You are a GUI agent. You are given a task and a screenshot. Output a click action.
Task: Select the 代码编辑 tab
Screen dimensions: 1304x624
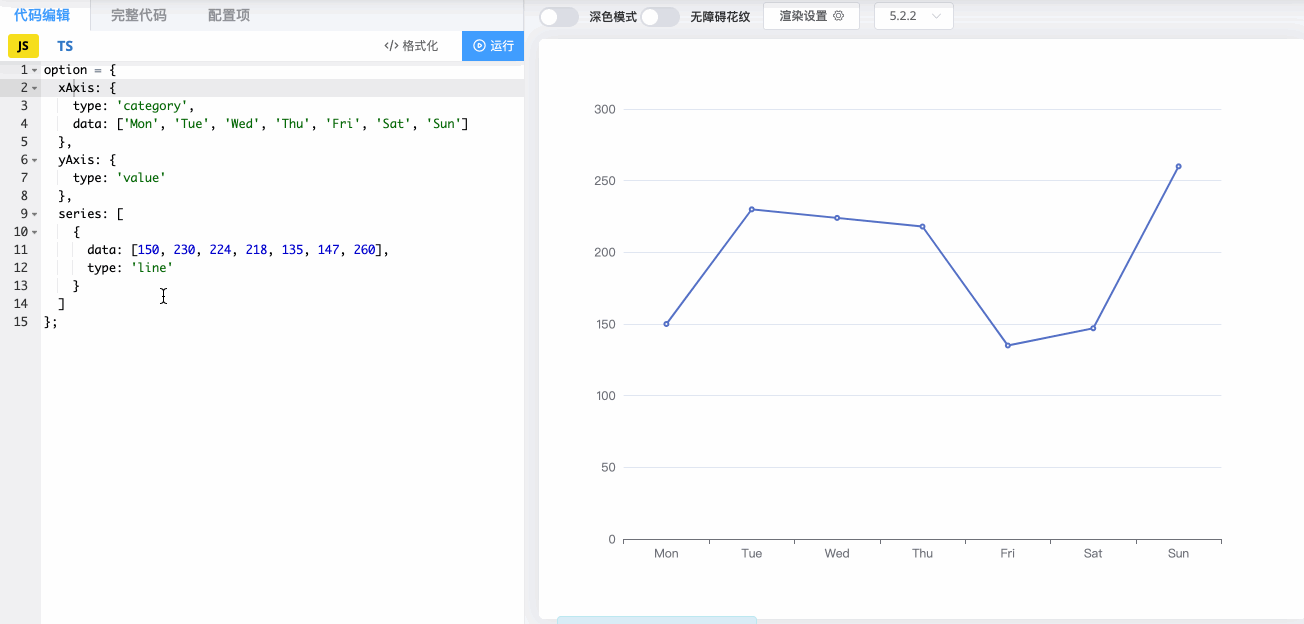click(x=42, y=15)
